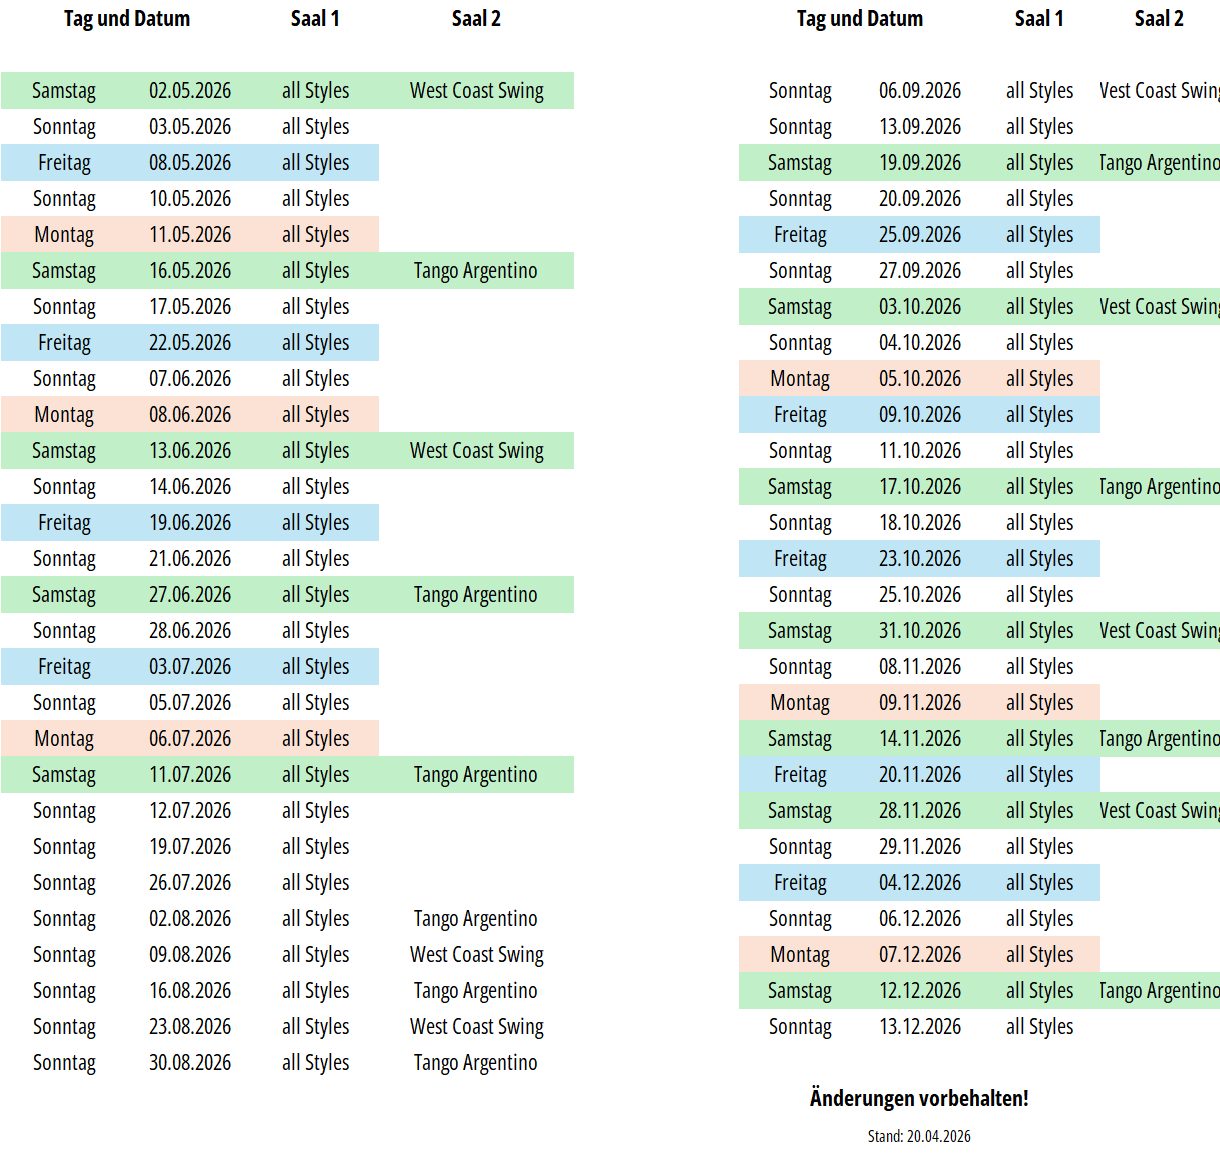Select the Stand: 20.04.2026 text

(x=919, y=1136)
